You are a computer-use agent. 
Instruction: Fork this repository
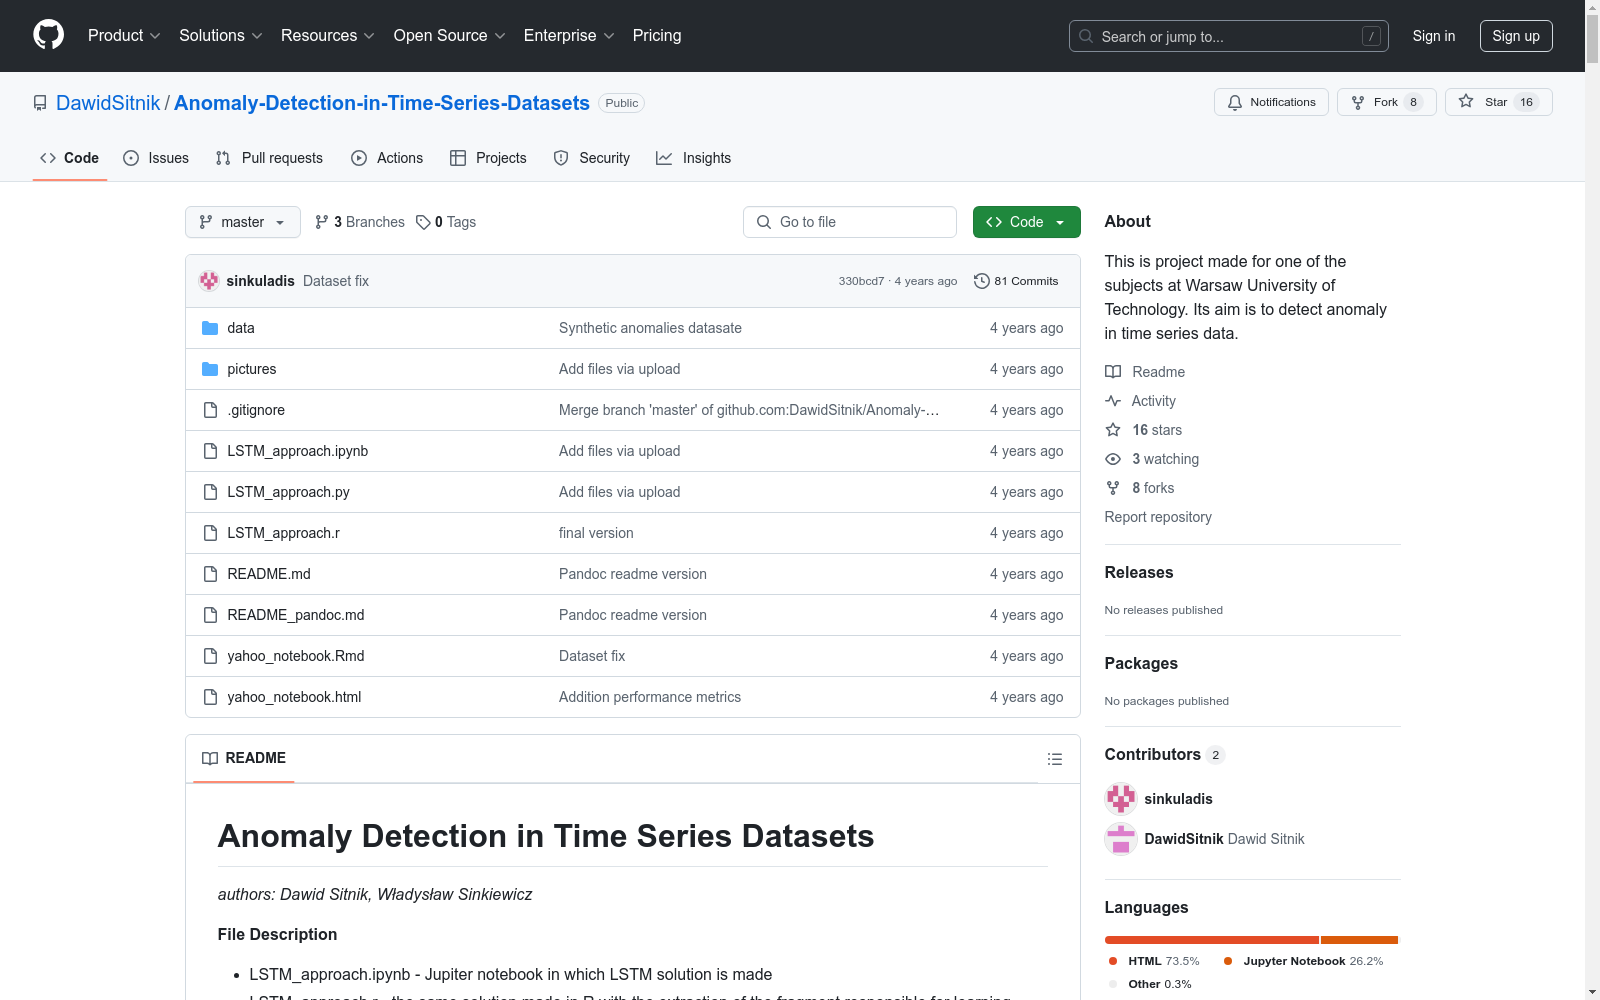1387,102
